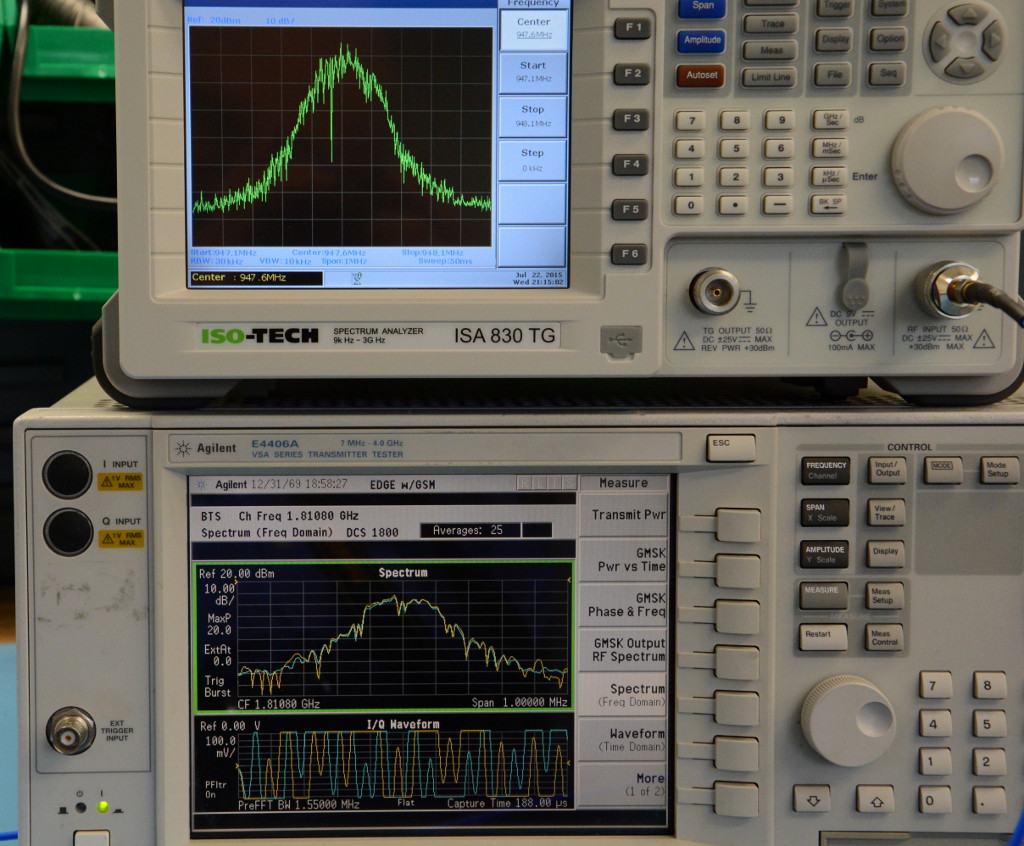
Task: Push the Meas button on the ISO-TECH
Action: coord(771,50)
